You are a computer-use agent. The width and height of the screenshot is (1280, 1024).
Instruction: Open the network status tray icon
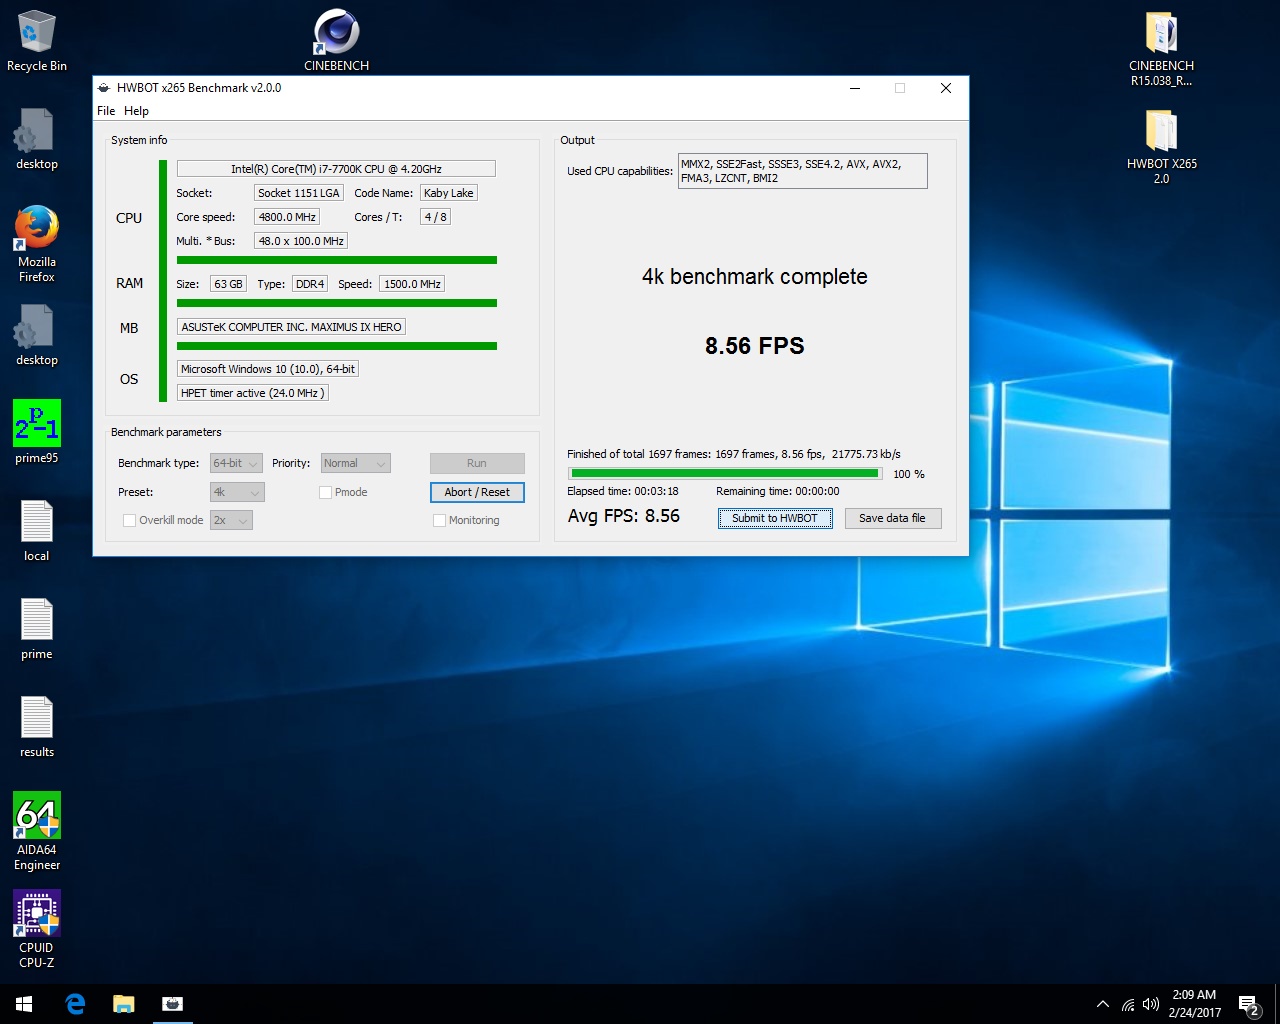tap(1128, 1004)
